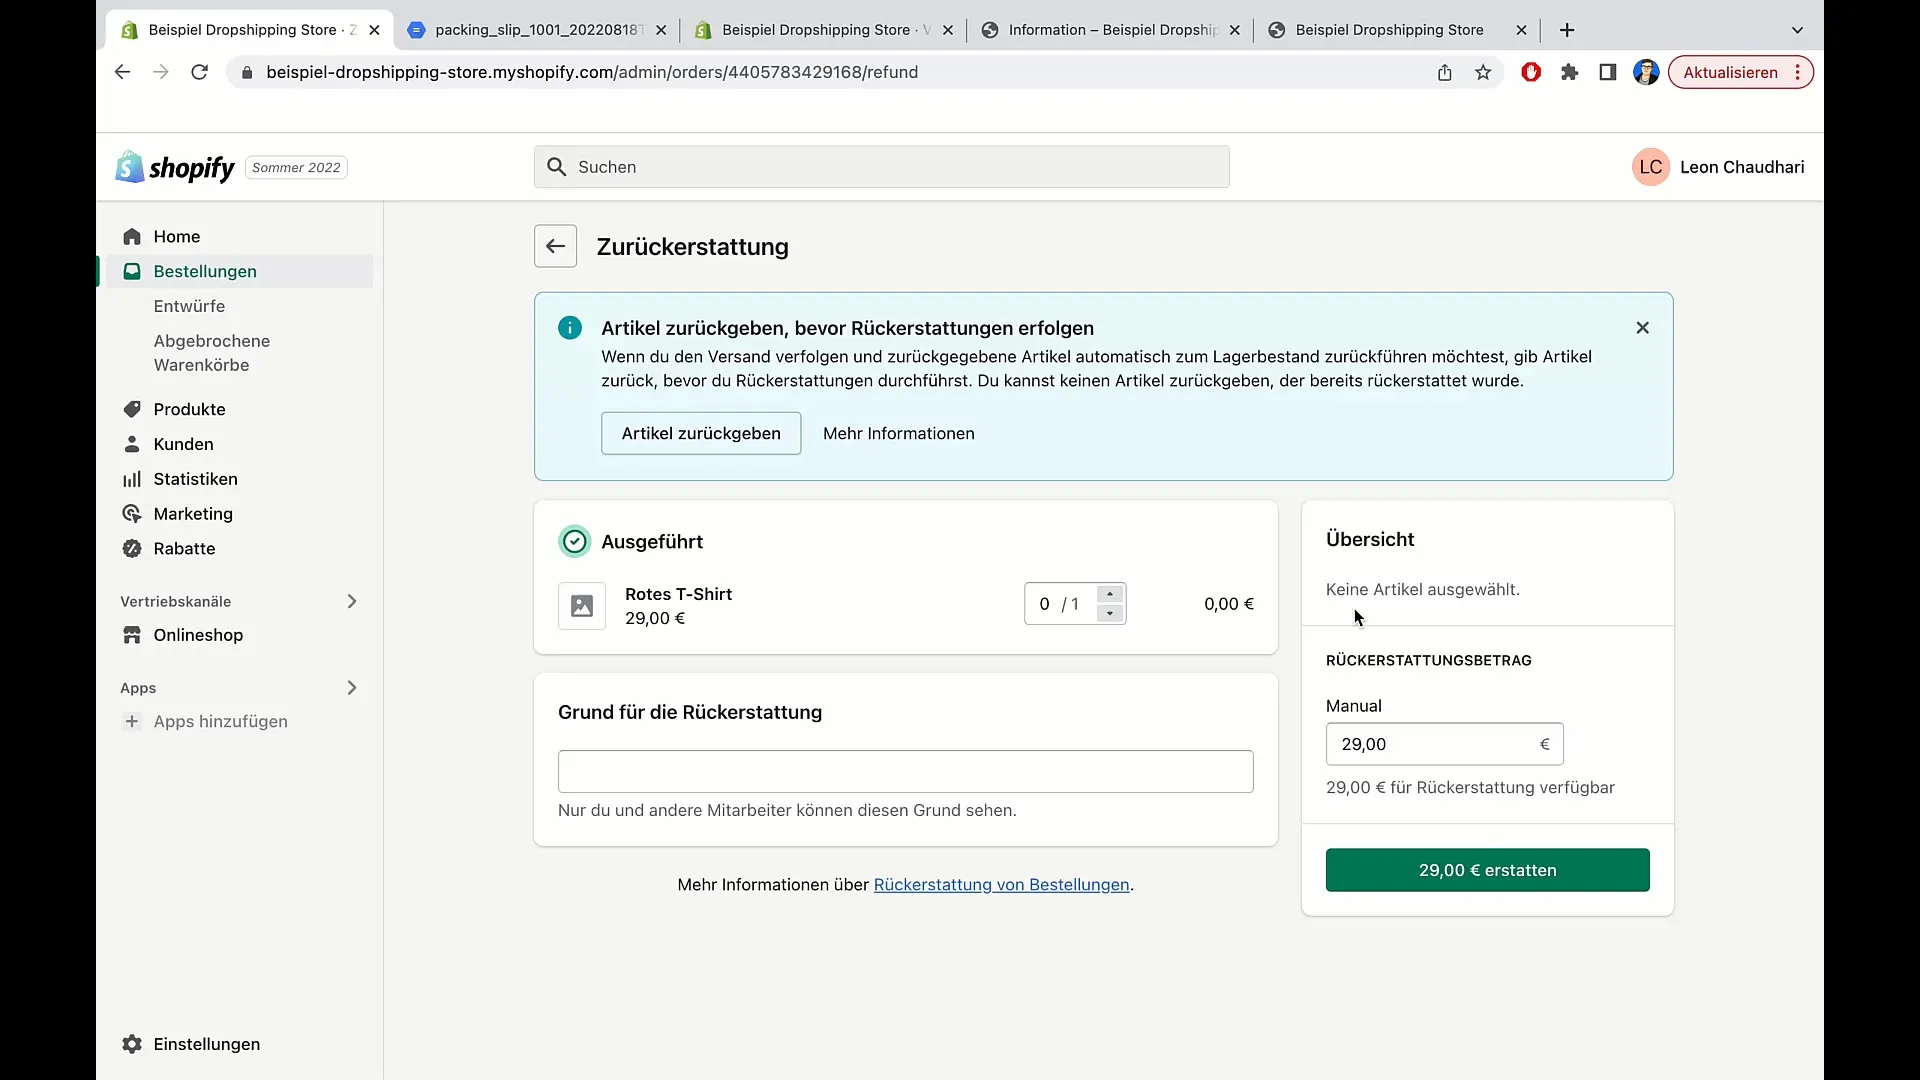Screen dimensions: 1920x1080
Task: Click the Aktualisieren update button
Action: click(x=1740, y=72)
